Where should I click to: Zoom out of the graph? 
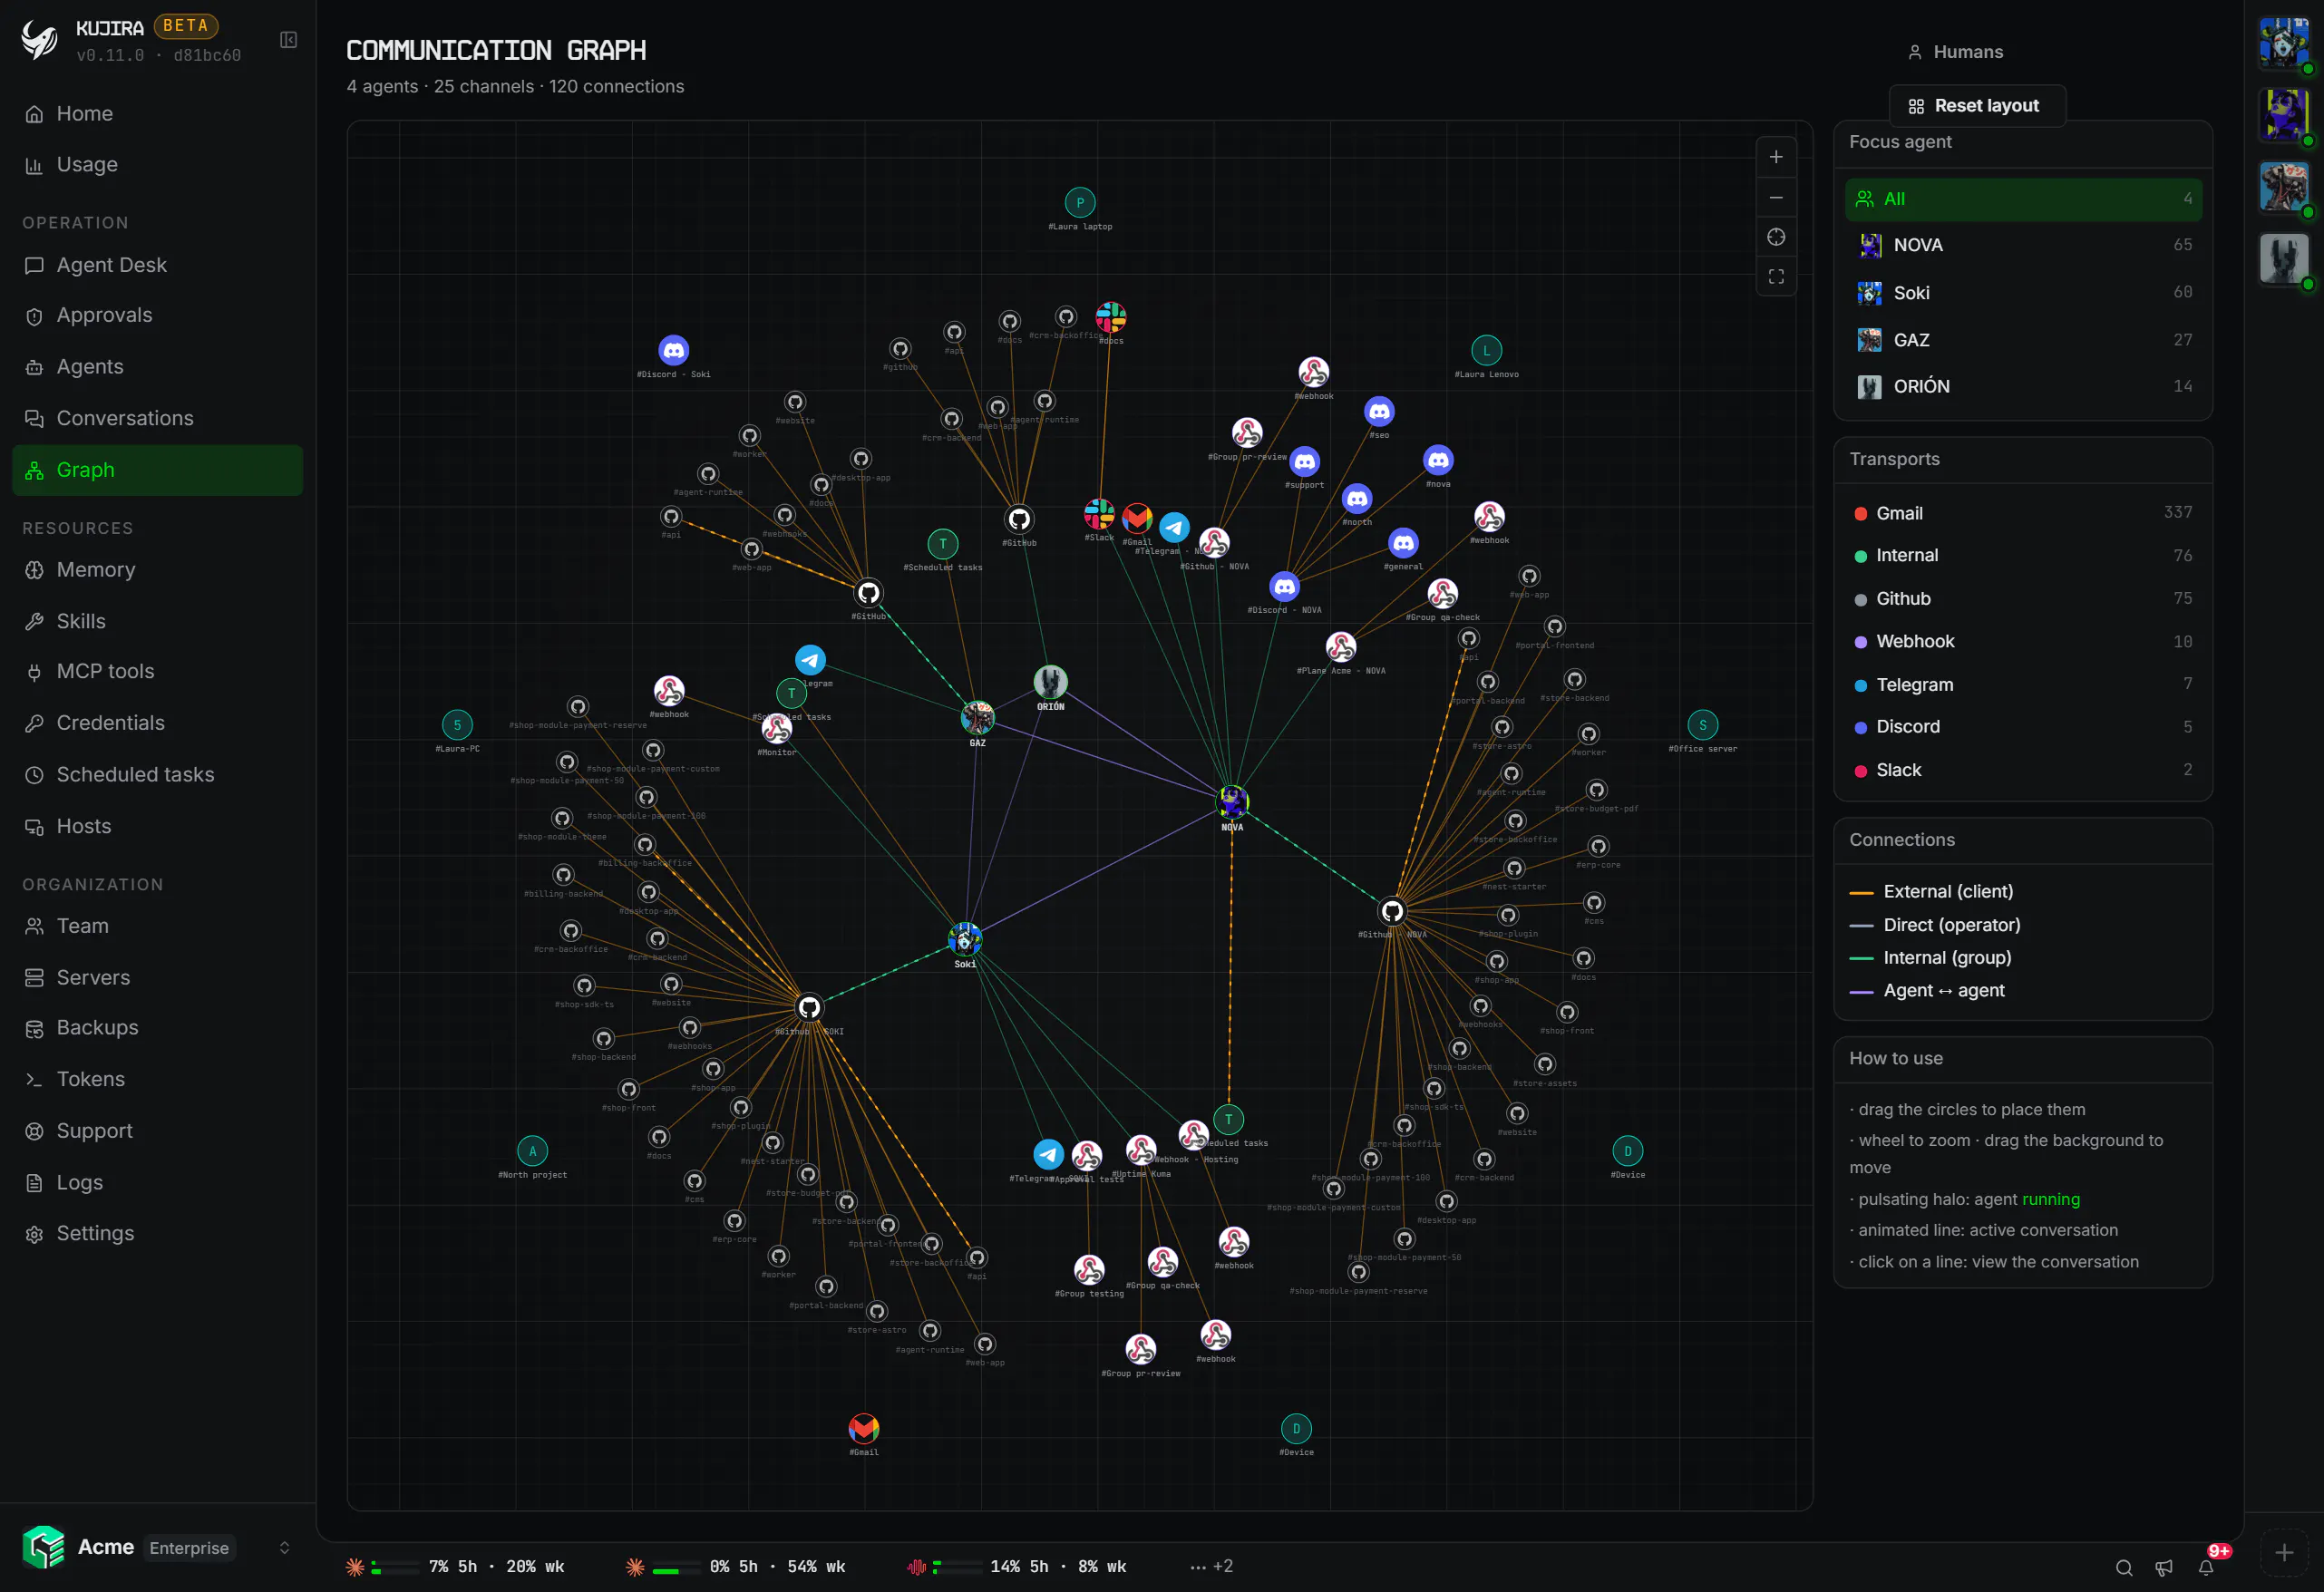coord(1776,197)
